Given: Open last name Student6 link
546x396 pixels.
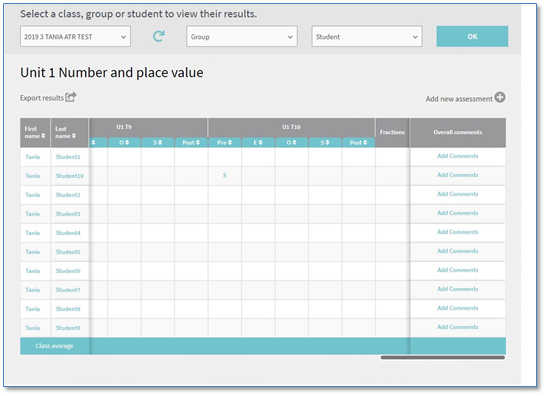Looking at the screenshot, I should tap(68, 271).
